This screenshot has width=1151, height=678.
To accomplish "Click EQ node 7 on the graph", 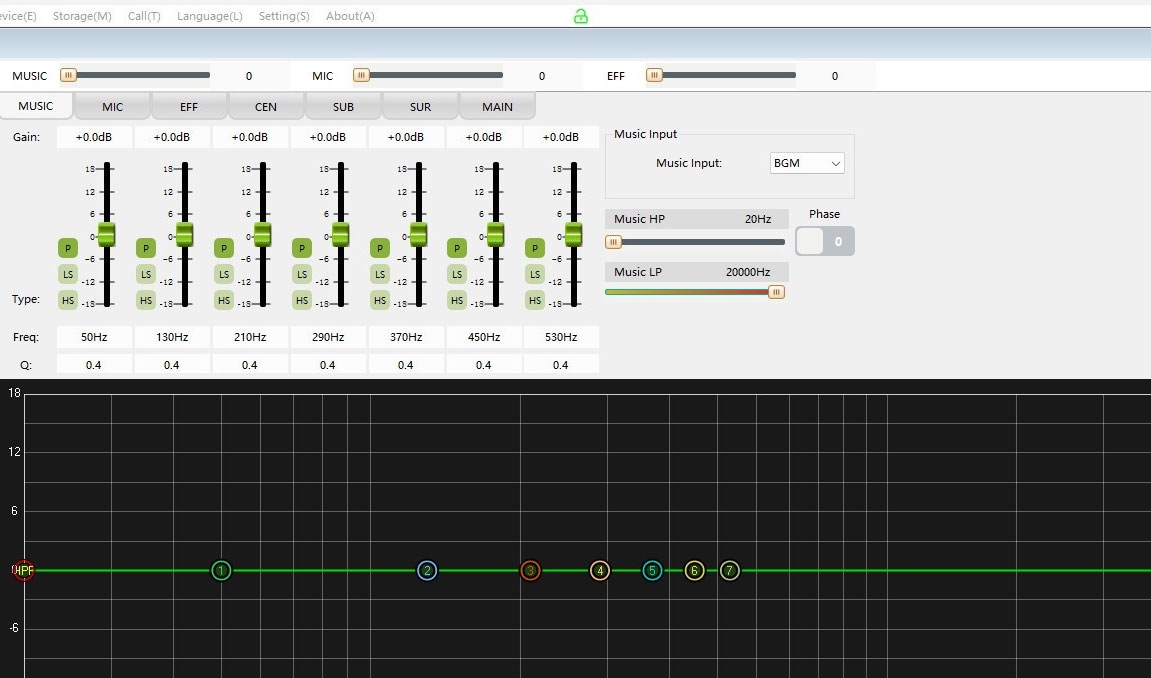I will tap(730, 571).
